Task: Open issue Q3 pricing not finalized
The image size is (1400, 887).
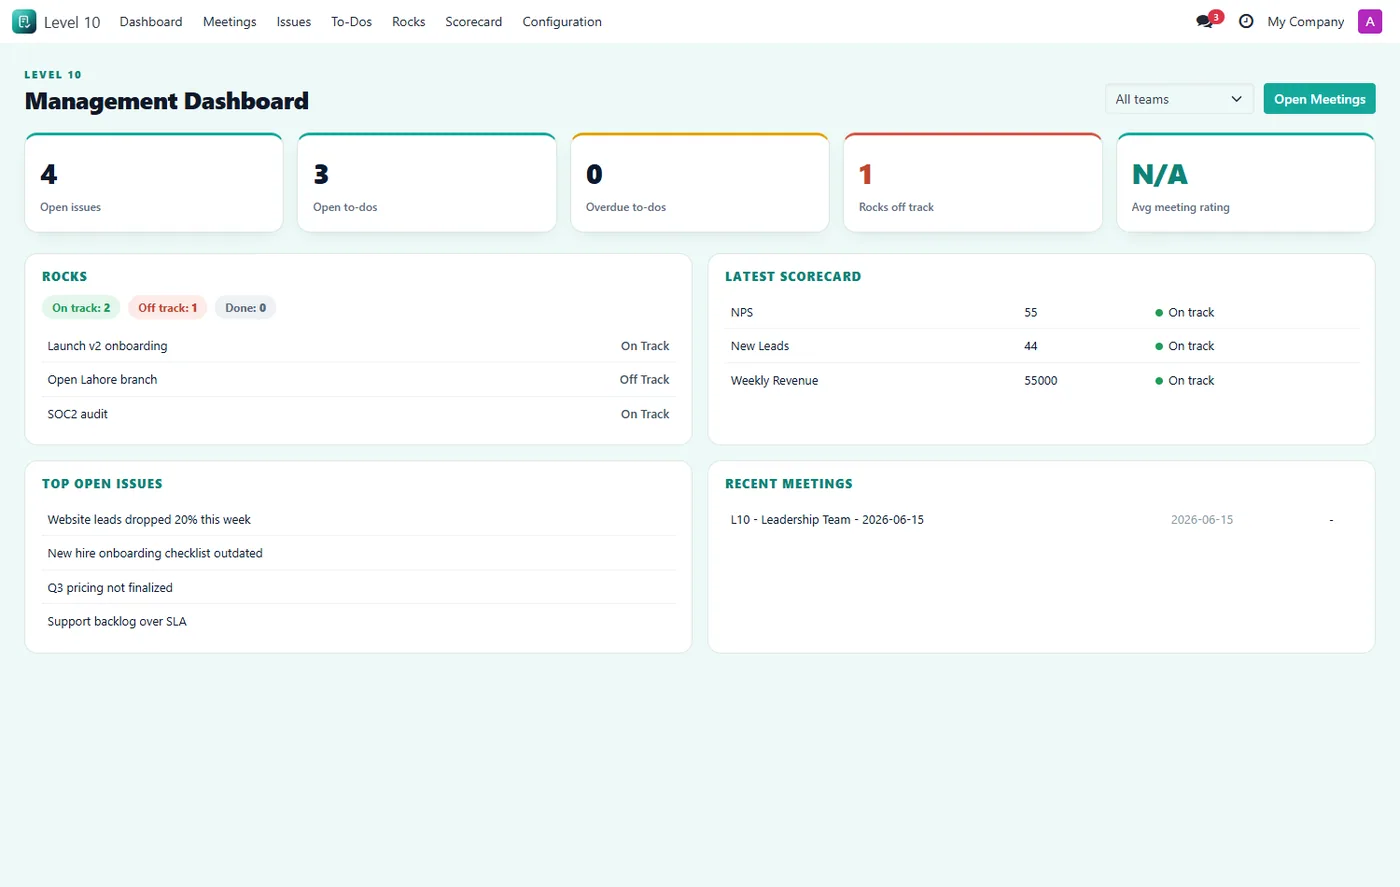Action: [359, 588]
